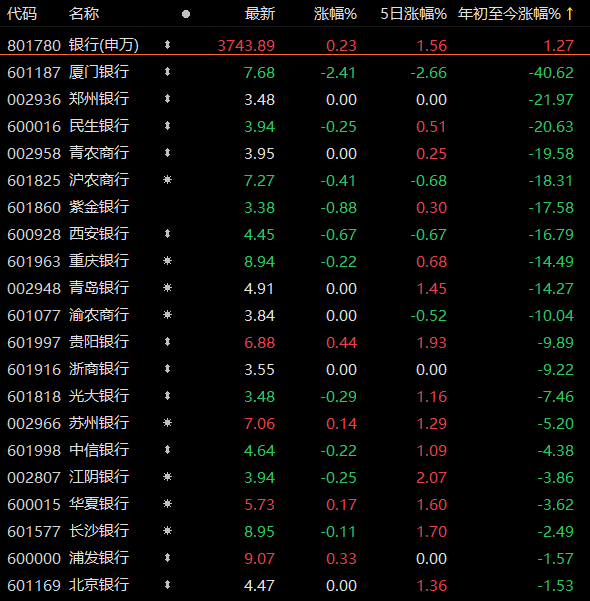Click the white dot column header icon
The height and width of the screenshot is (601, 590).
click(186, 14)
